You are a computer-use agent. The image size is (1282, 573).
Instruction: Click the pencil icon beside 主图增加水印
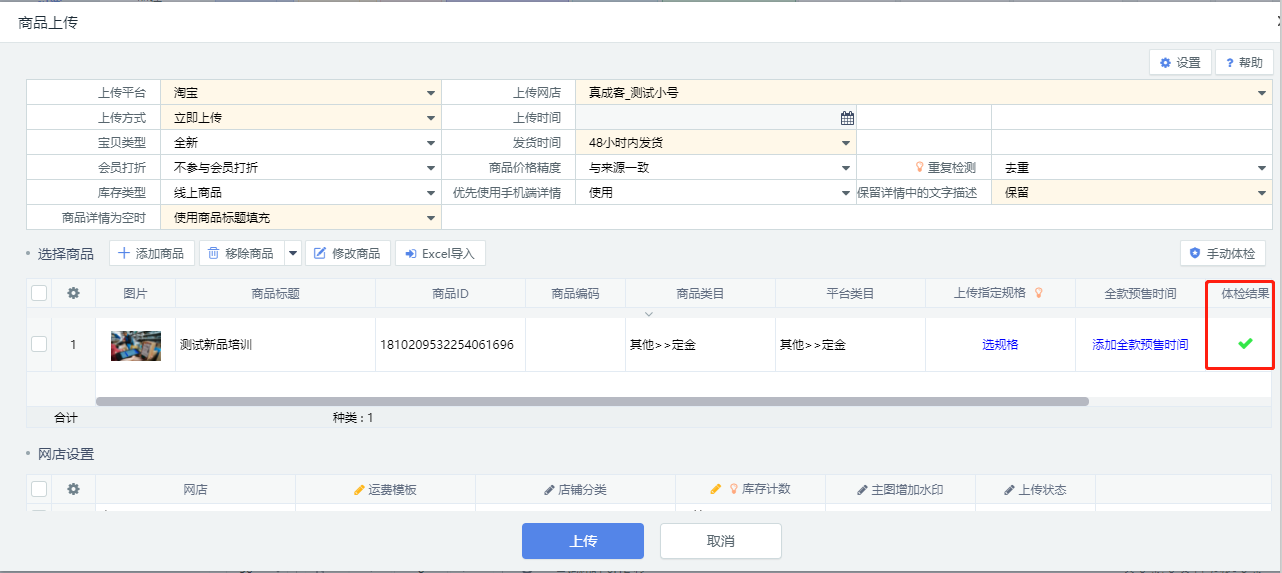click(863, 490)
